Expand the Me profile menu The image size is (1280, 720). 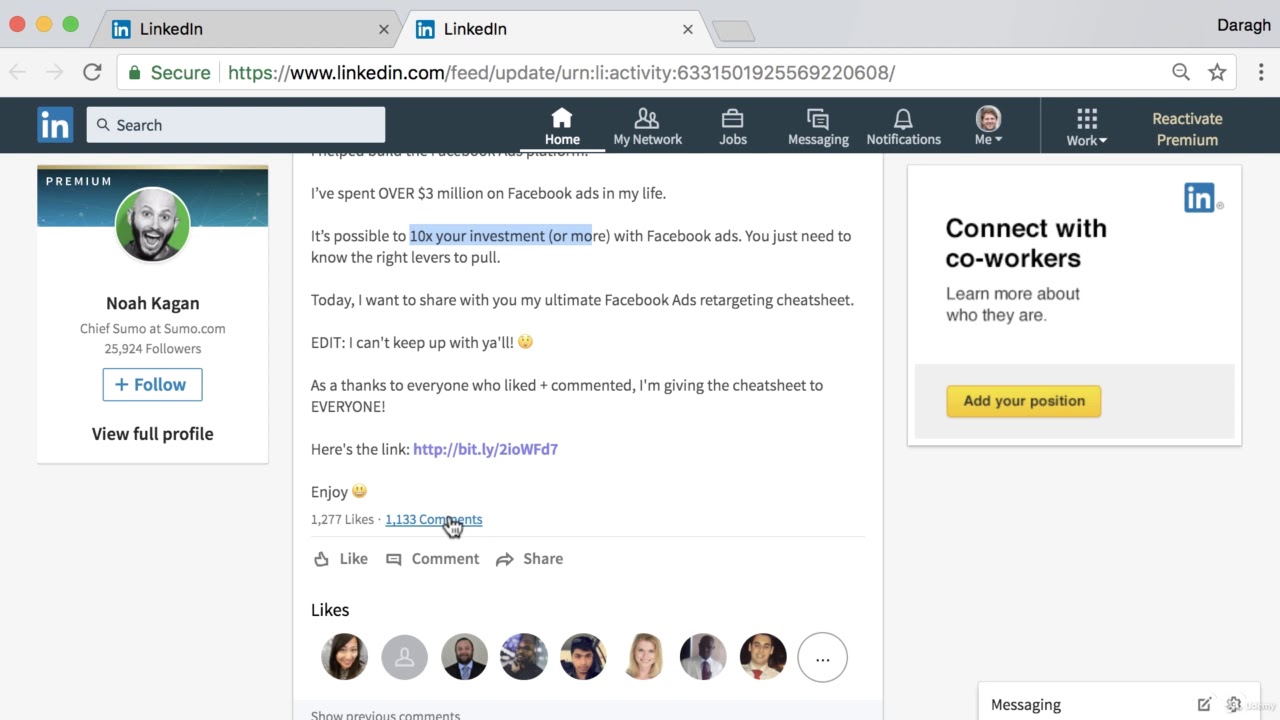(x=988, y=126)
